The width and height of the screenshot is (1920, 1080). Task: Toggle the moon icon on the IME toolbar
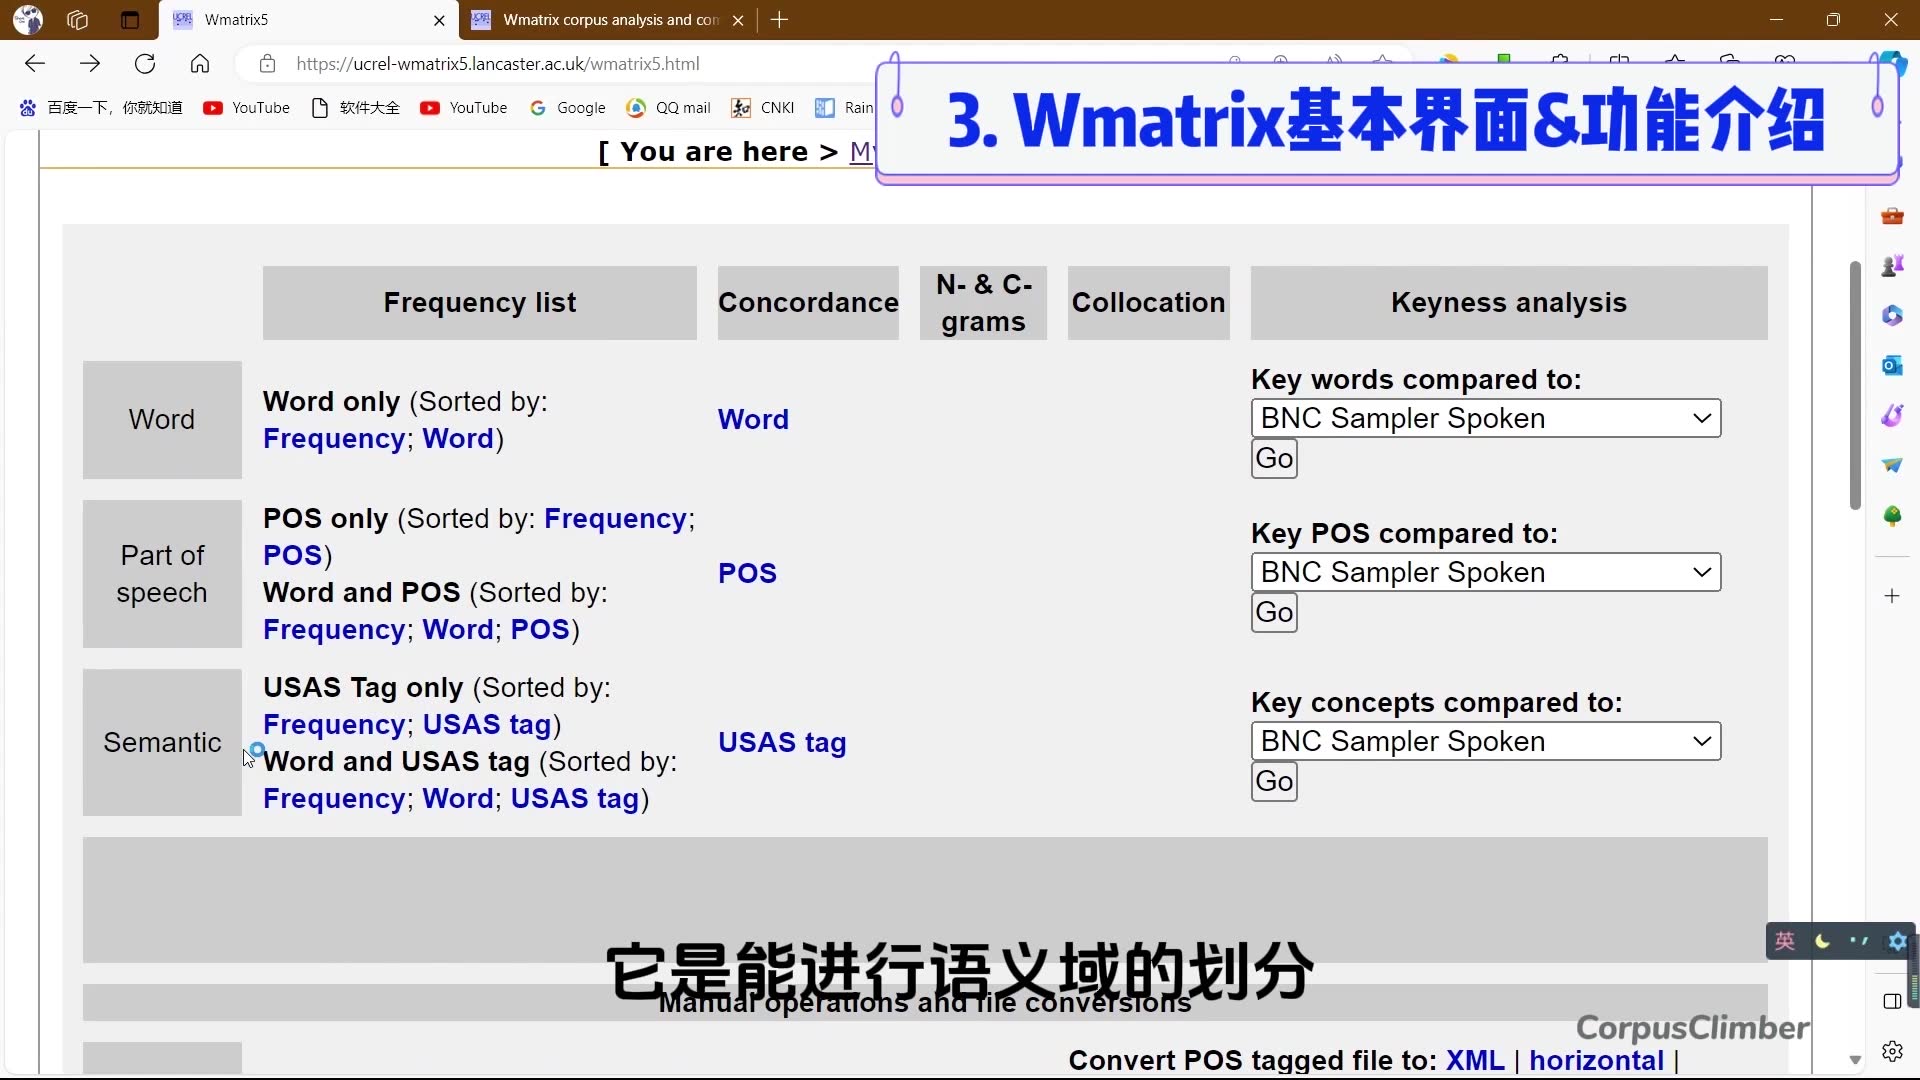[1822, 941]
